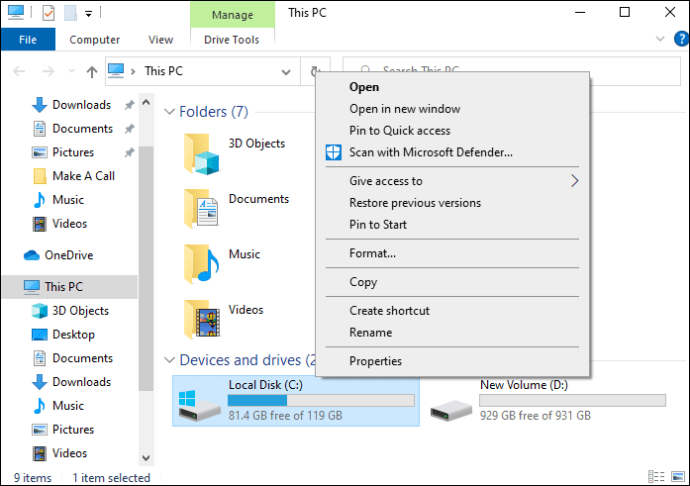This screenshot has height=486, width=690.
Task: Switch to details view icon in status bar
Action: [656, 476]
